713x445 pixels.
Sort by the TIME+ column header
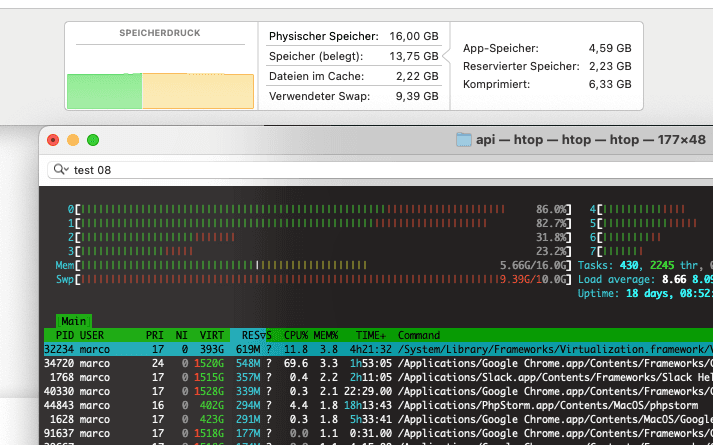pos(371,335)
